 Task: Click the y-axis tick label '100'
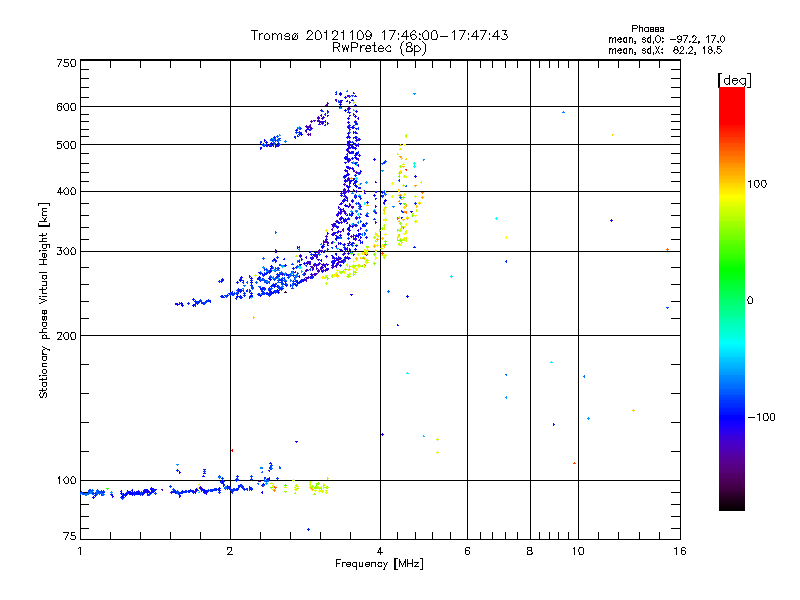click(x=66, y=481)
